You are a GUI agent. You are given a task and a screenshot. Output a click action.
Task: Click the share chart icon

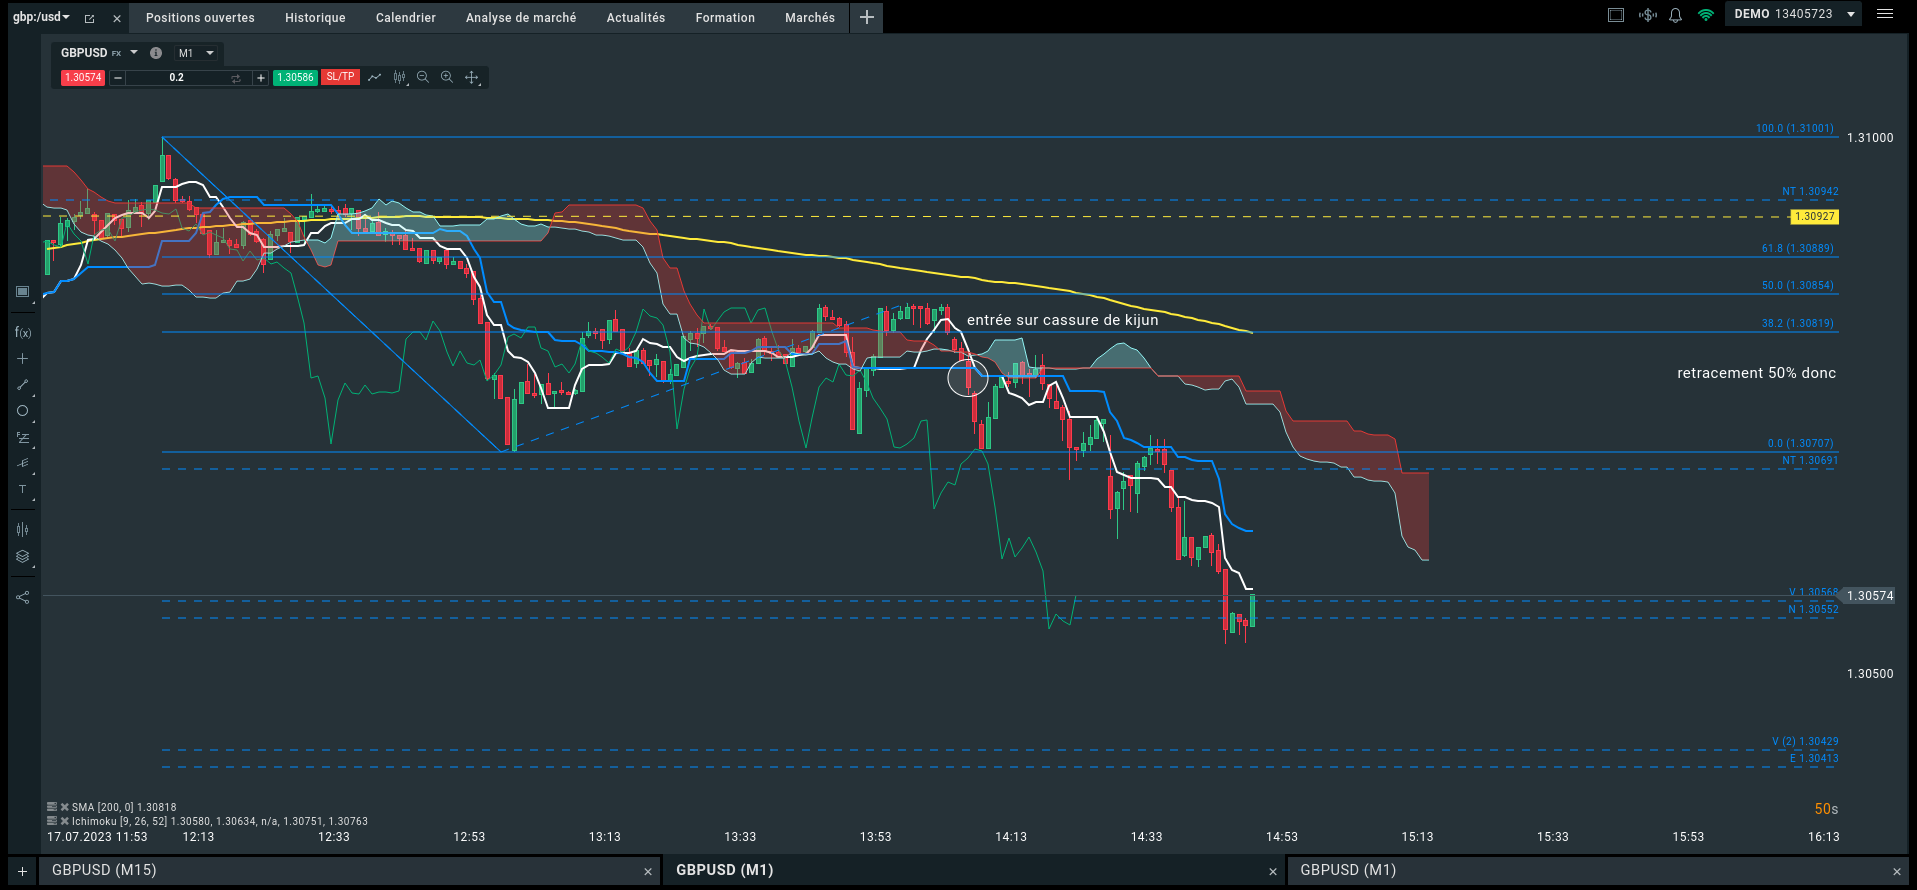tap(23, 598)
